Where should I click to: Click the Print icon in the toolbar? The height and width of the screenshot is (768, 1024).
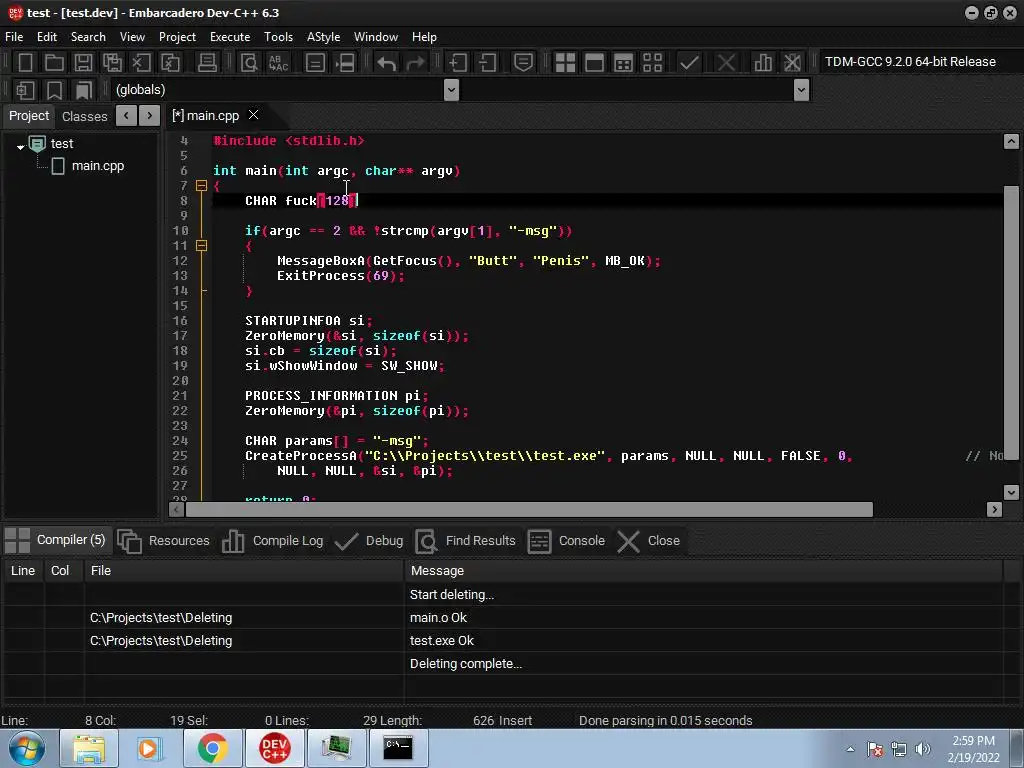pyautogui.click(x=208, y=62)
